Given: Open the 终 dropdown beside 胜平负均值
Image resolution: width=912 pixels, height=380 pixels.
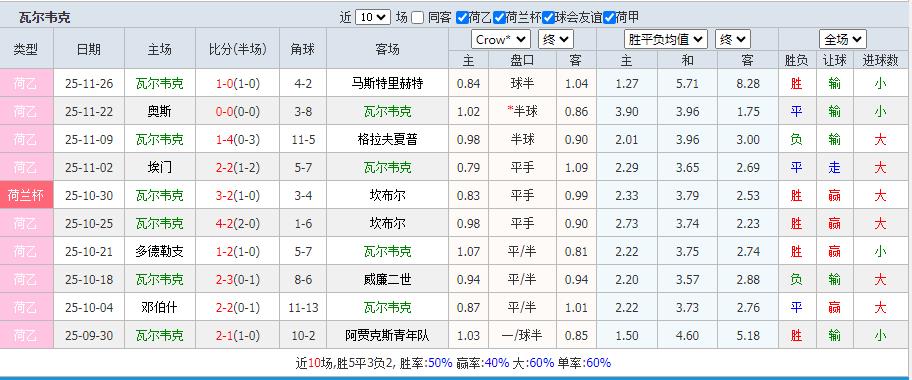Looking at the screenshot, I should coord(733,40).
